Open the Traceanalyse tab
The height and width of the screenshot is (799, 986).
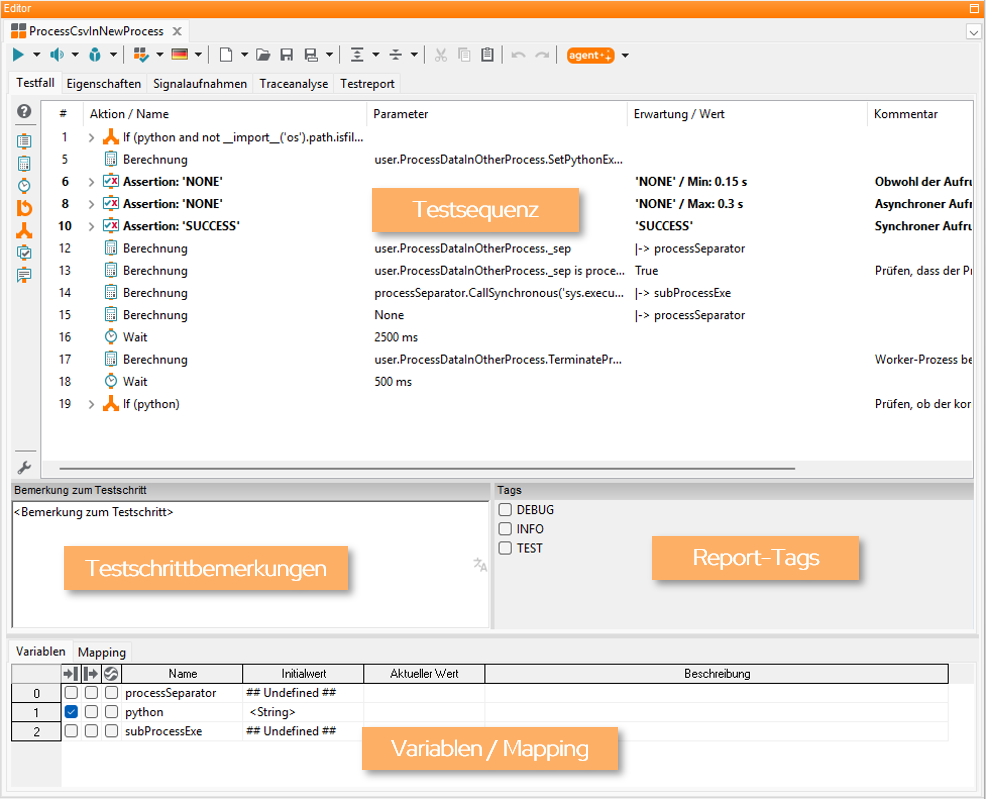pyautogui.click(x=294, y=84)
